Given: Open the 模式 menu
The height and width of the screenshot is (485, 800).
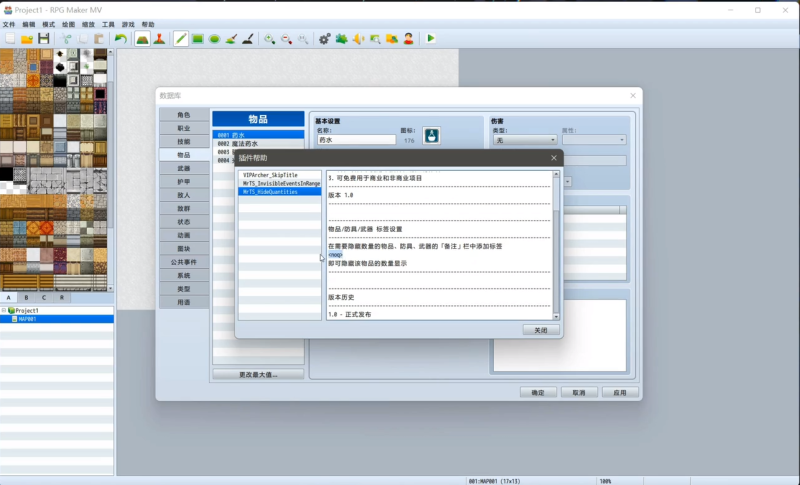Looking at the screenshot, I should click(48, 24).
